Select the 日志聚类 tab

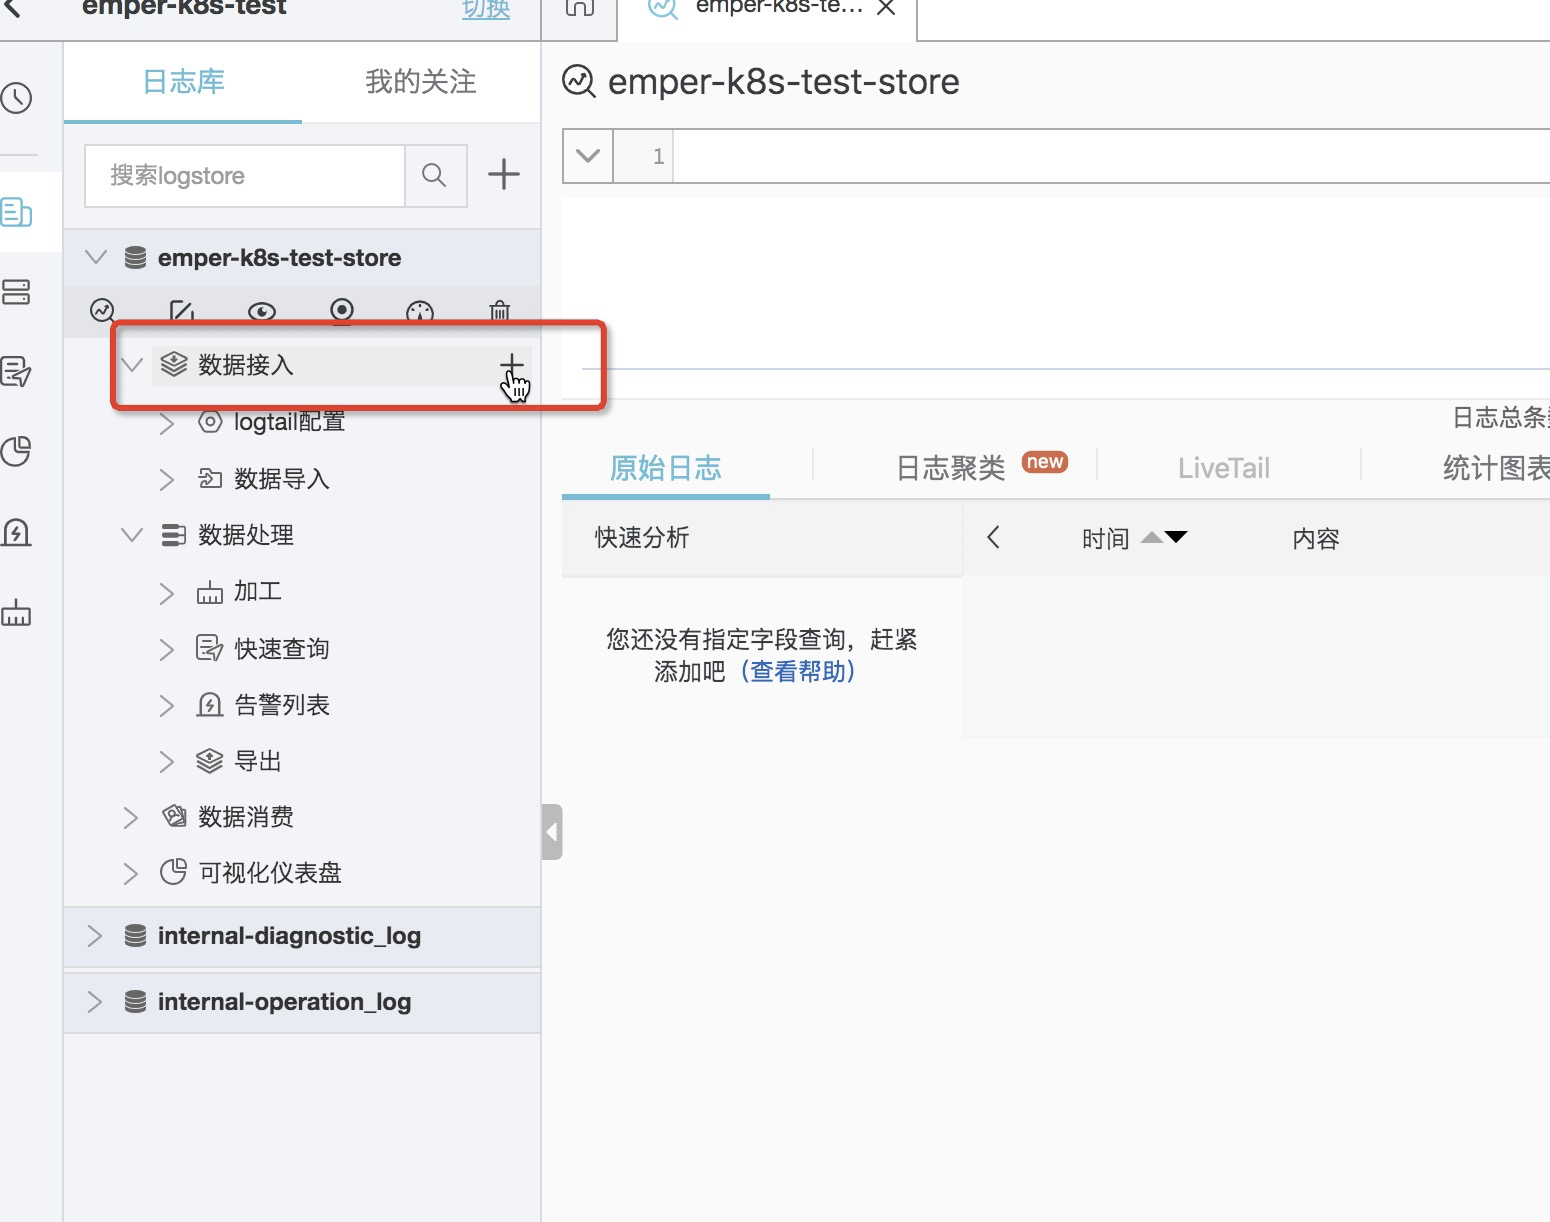951,468
